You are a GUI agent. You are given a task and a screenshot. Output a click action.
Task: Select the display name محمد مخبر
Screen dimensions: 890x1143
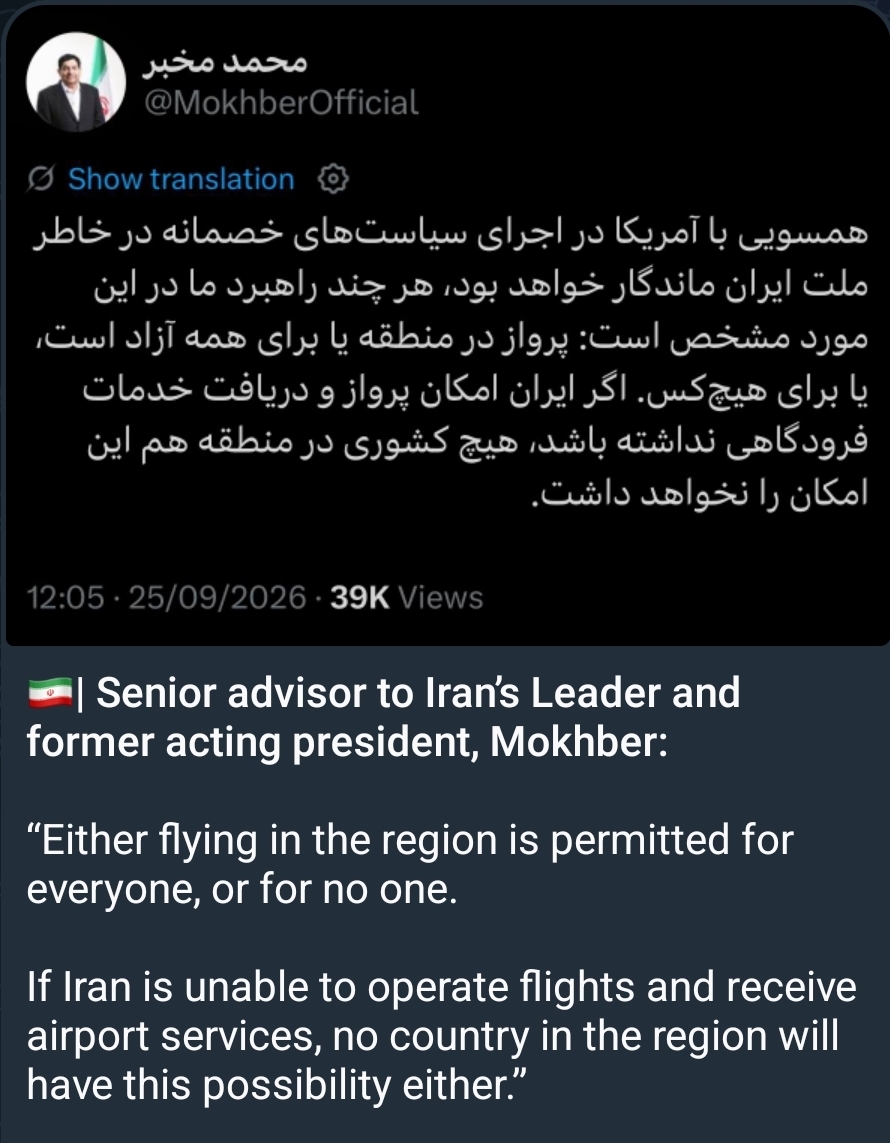coord(225,62)
